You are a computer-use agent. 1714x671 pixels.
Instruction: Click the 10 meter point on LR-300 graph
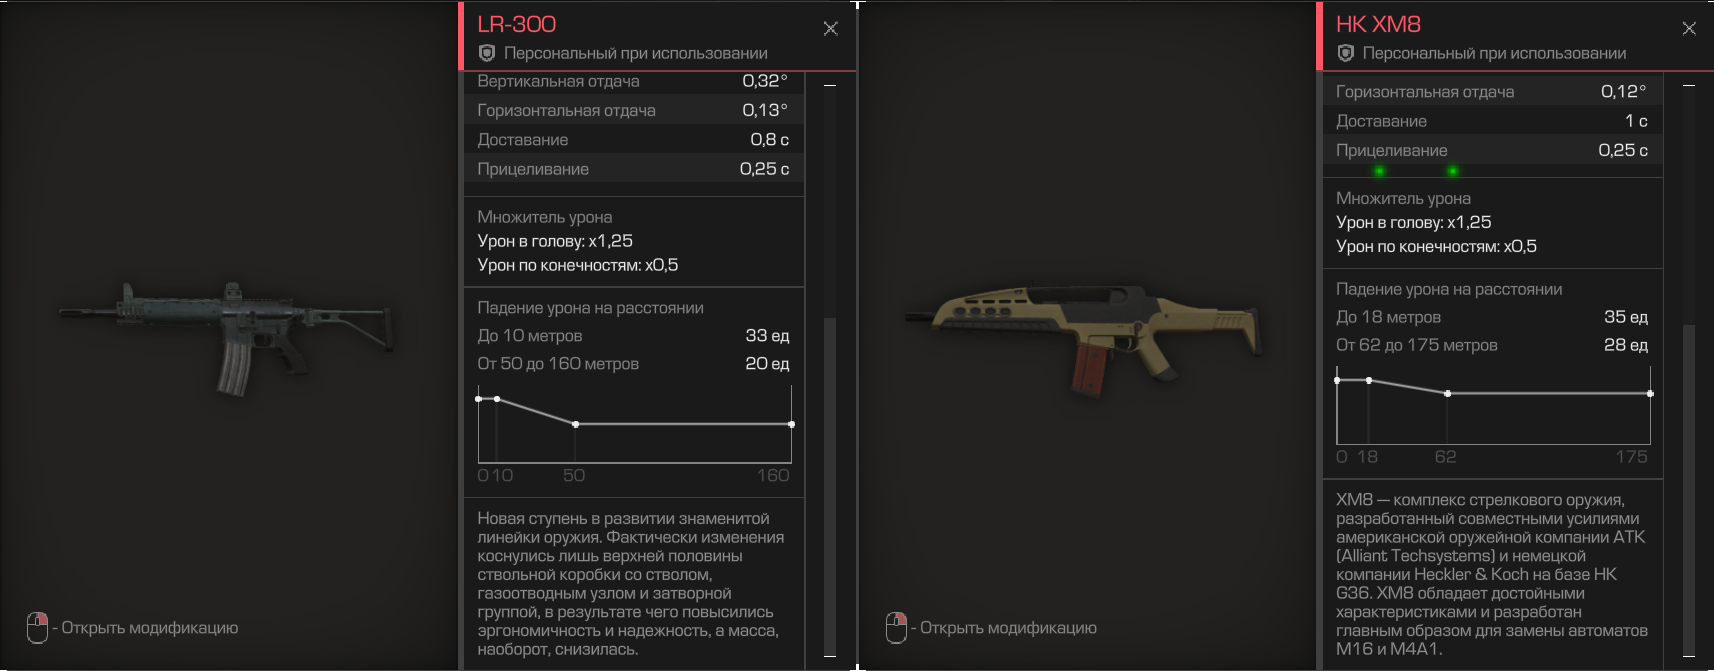497,399
